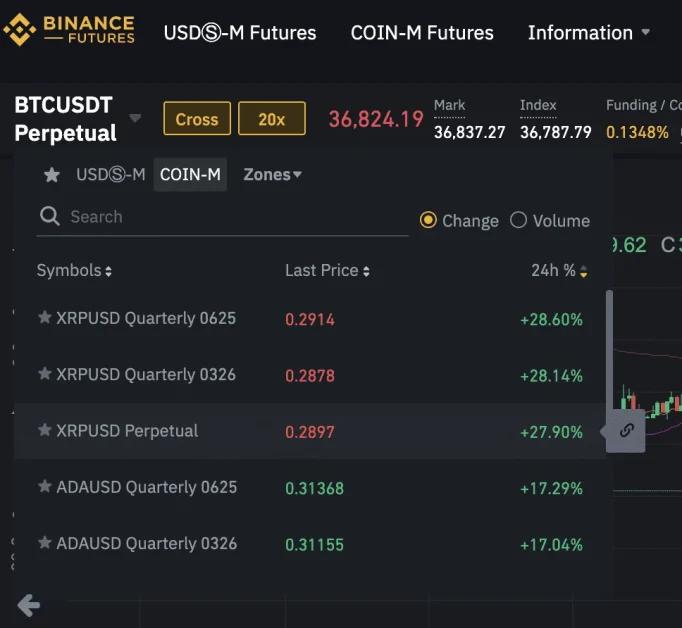This screenshot has width=682, height=628.
Task: Click the Cross margin mode button
Action: point(196,119)
